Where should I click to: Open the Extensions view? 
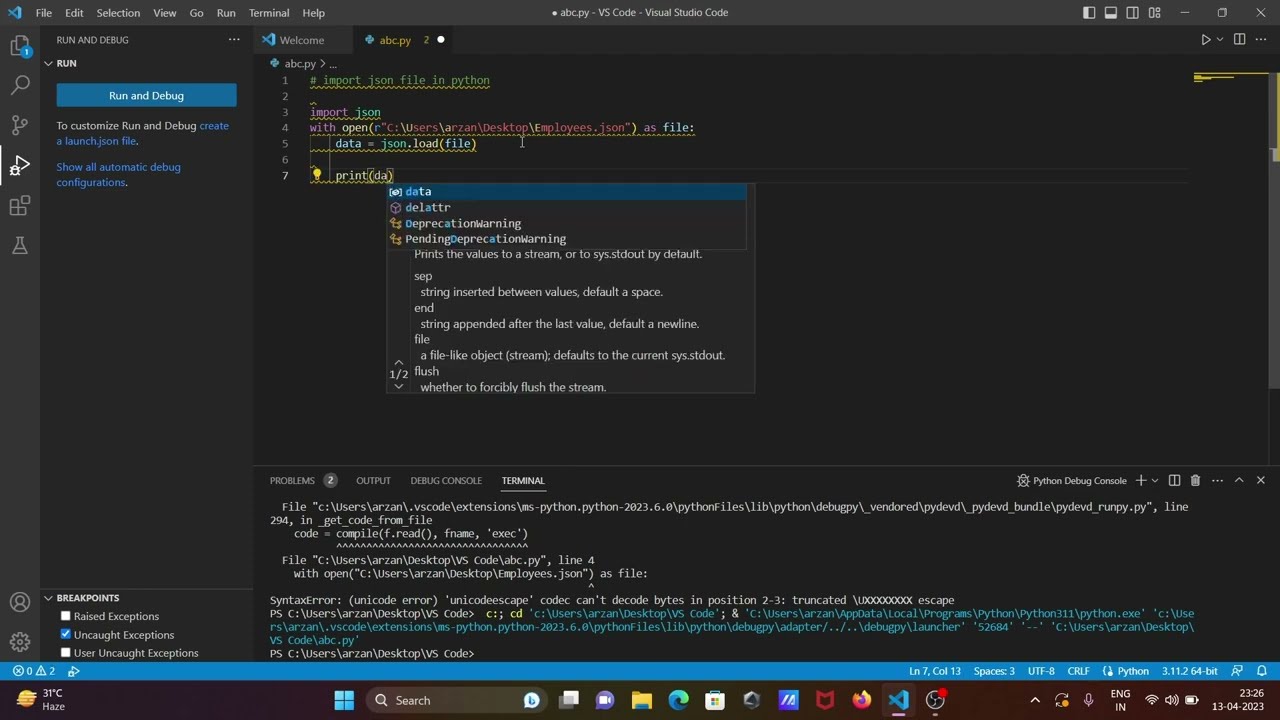point(20,206)
